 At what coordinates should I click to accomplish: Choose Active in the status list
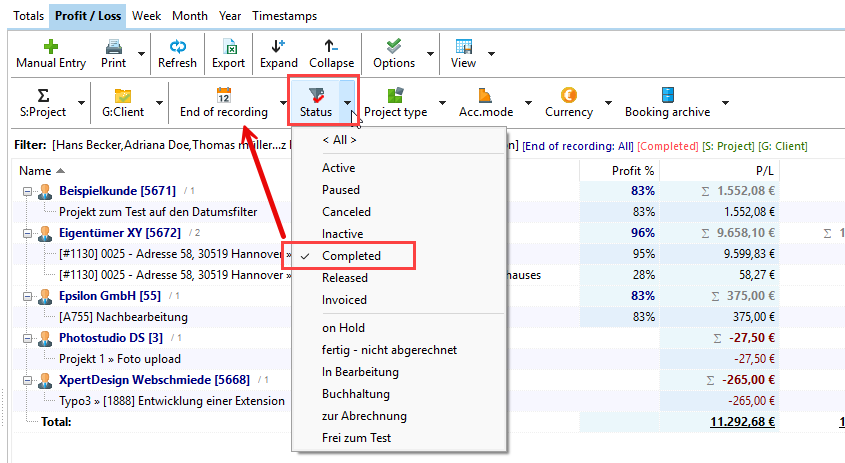[x=338, y=168]
